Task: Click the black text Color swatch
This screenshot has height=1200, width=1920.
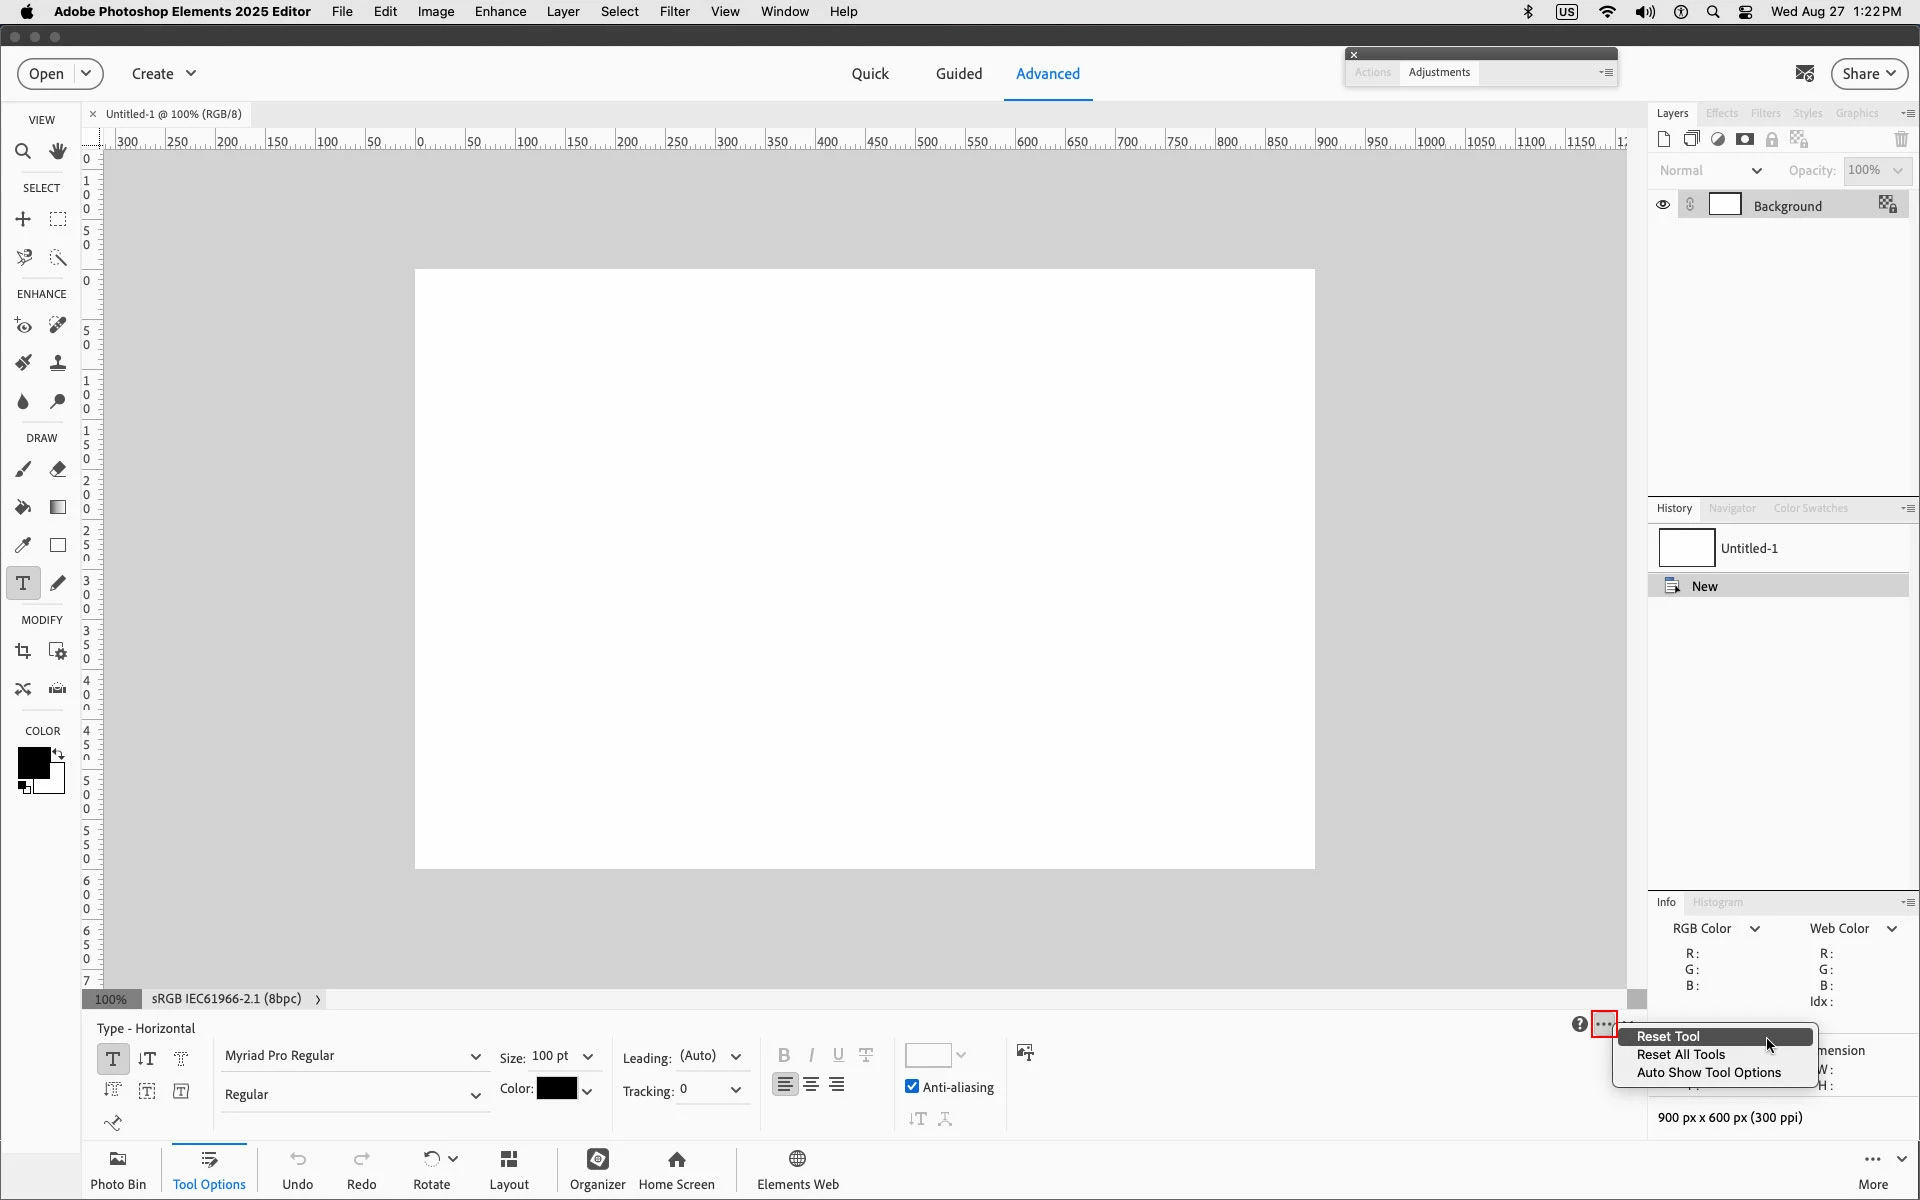Action: [x=556, y=1089]
